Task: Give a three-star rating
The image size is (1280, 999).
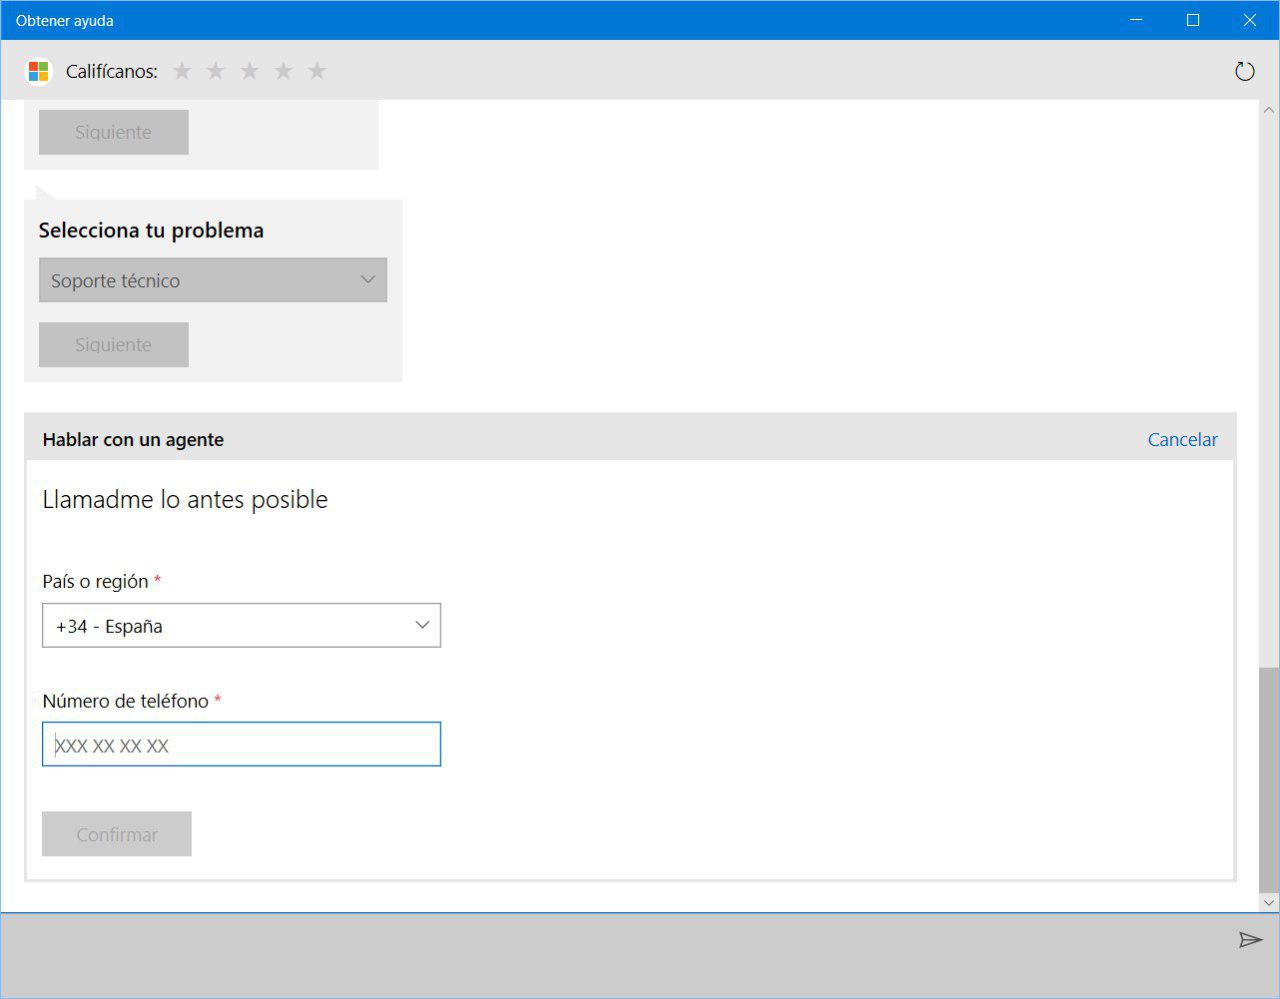Action: pyautogui.click(x=250, y=71)
